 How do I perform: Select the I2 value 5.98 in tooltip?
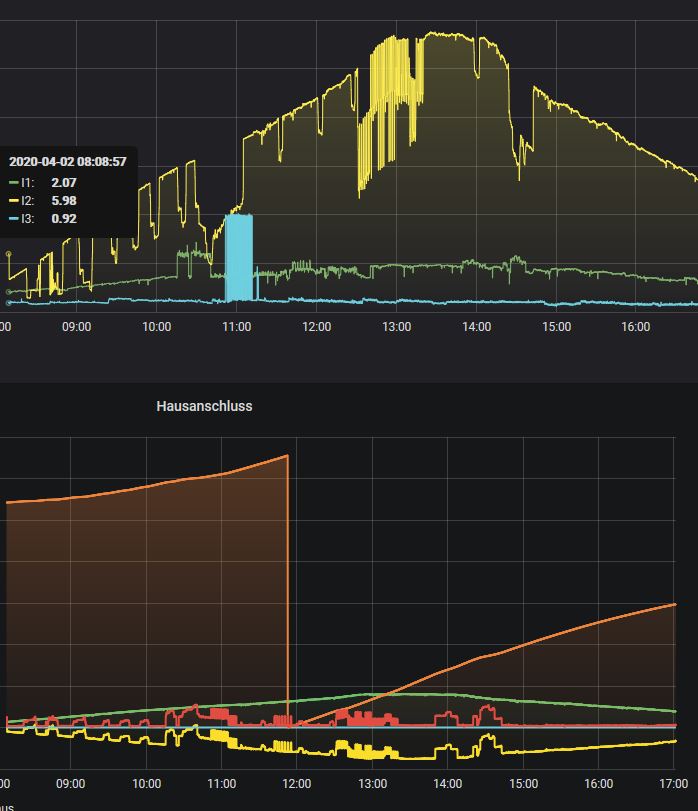pos(64,201)
